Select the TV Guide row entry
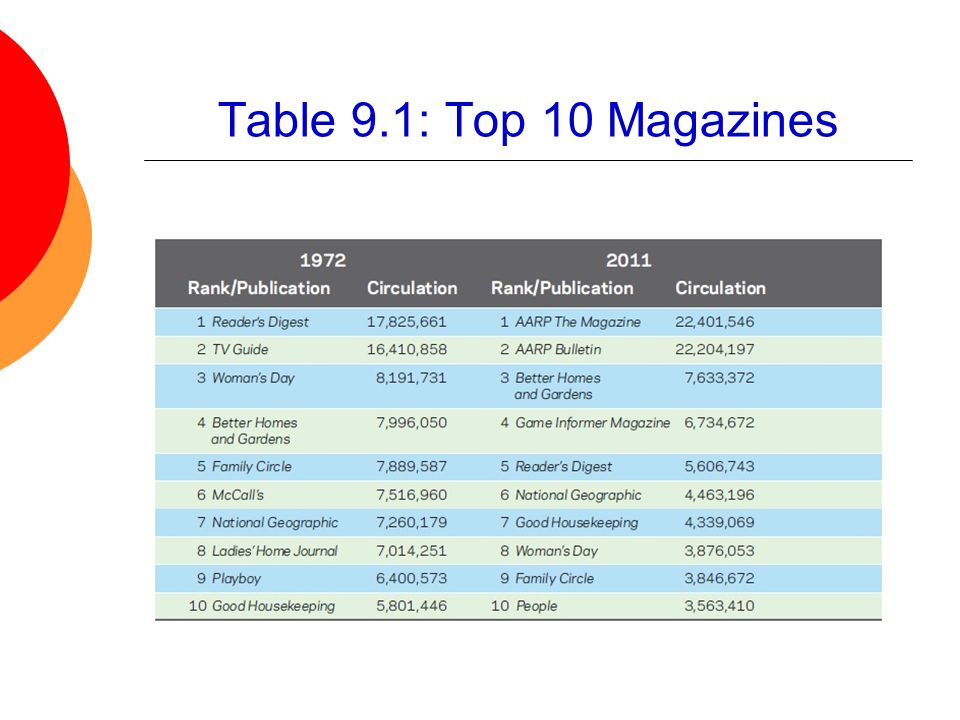The width and height of the screenshot is (960, 720). click(x=240, y=350)
